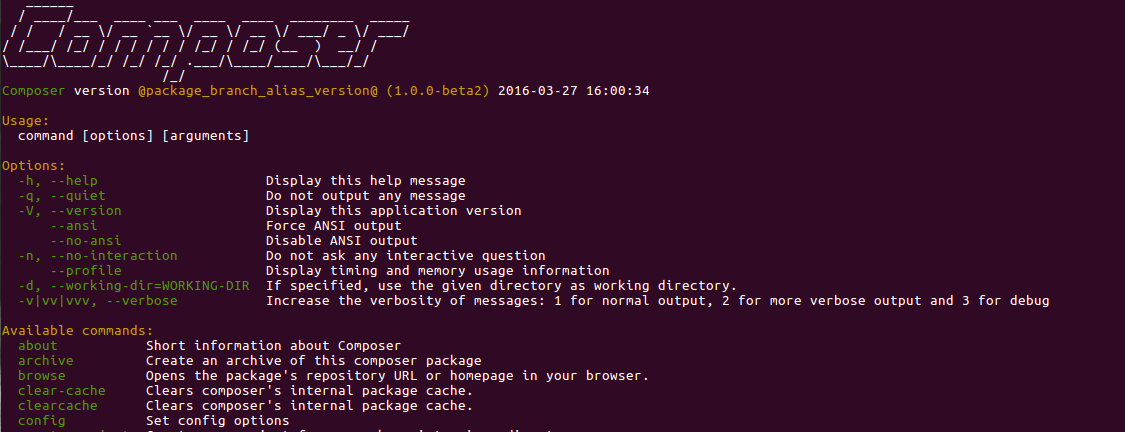Image resolution: width=1125 pixels, height=432 pixels.
Task: Click the -n, --no-interaction option
Action: 98,256
